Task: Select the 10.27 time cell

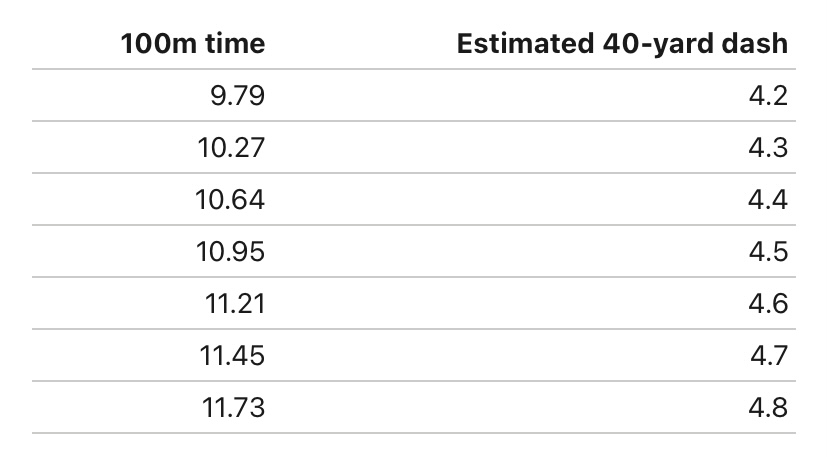Action: click(x=231, y=148)
